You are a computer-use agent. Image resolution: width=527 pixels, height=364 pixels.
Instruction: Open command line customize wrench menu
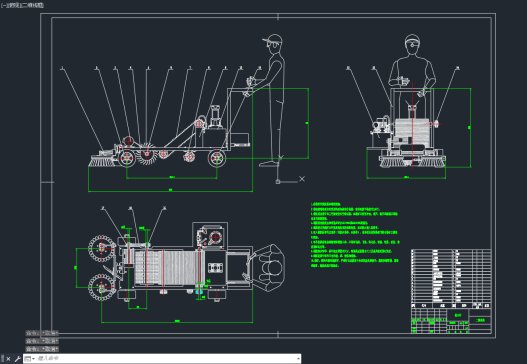pos(17,359)
